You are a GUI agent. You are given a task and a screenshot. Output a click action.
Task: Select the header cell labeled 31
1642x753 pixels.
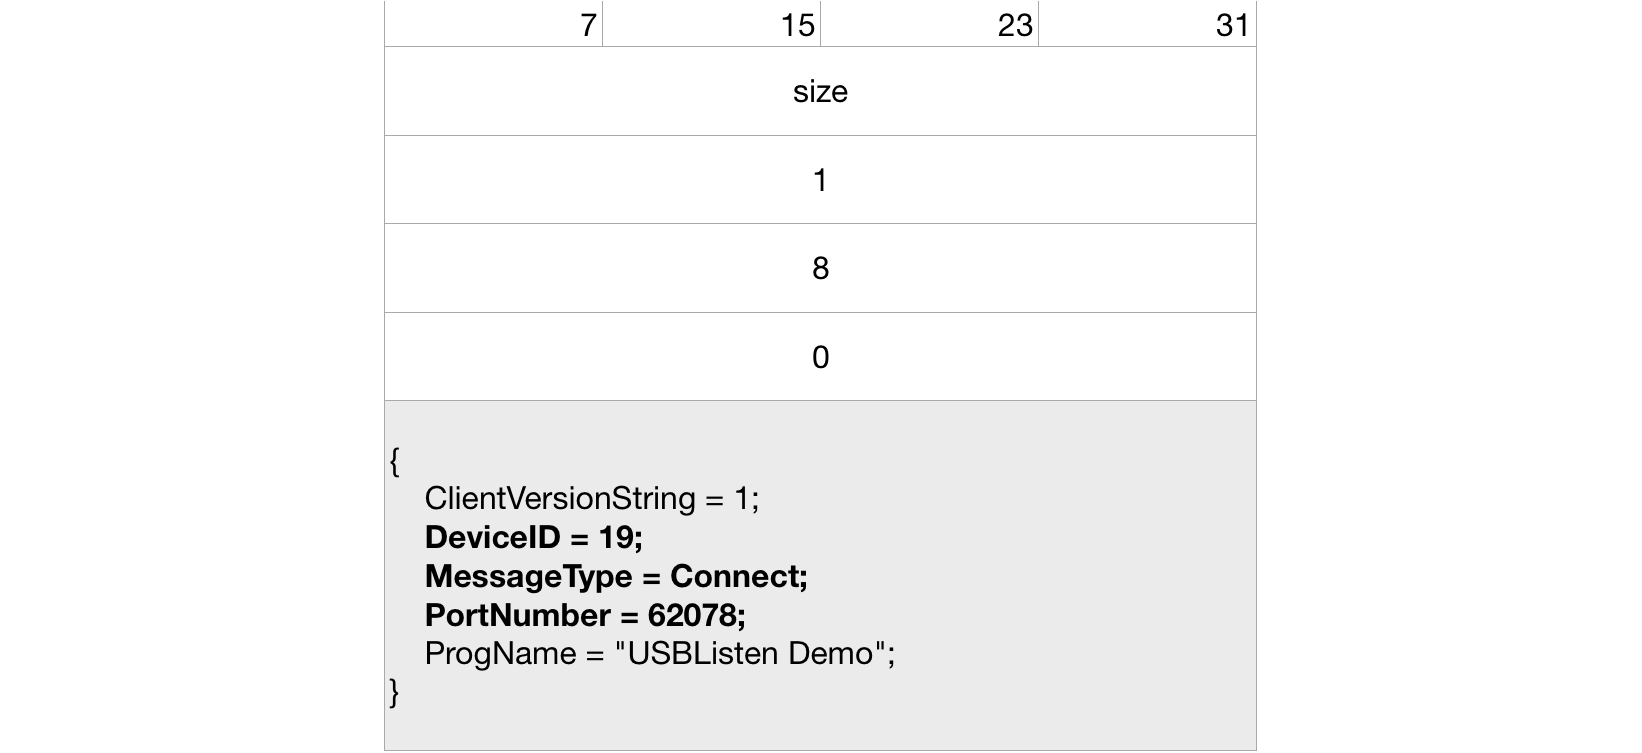[1148, 25]
